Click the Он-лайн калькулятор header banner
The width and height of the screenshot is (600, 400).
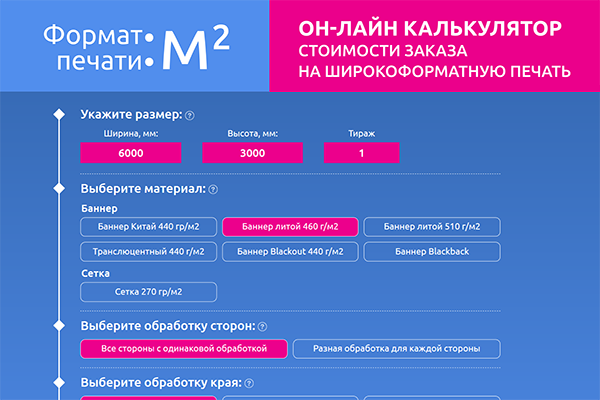pos(434,47)
